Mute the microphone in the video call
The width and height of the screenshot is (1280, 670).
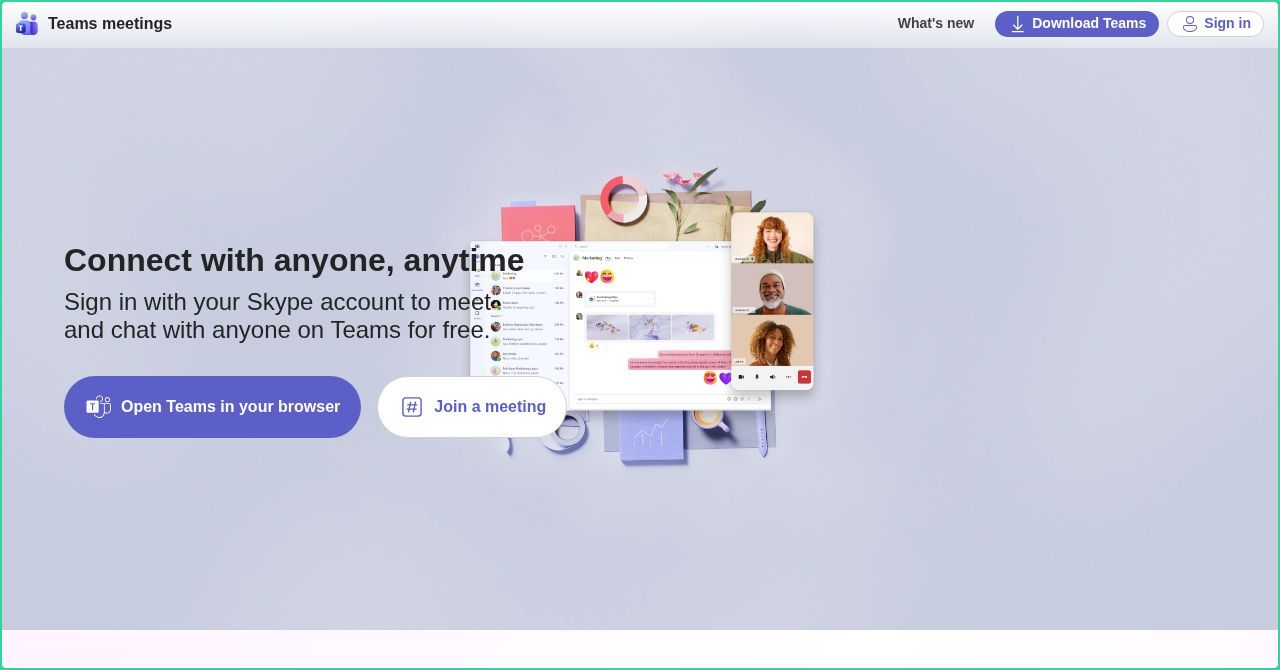(757, 377)
